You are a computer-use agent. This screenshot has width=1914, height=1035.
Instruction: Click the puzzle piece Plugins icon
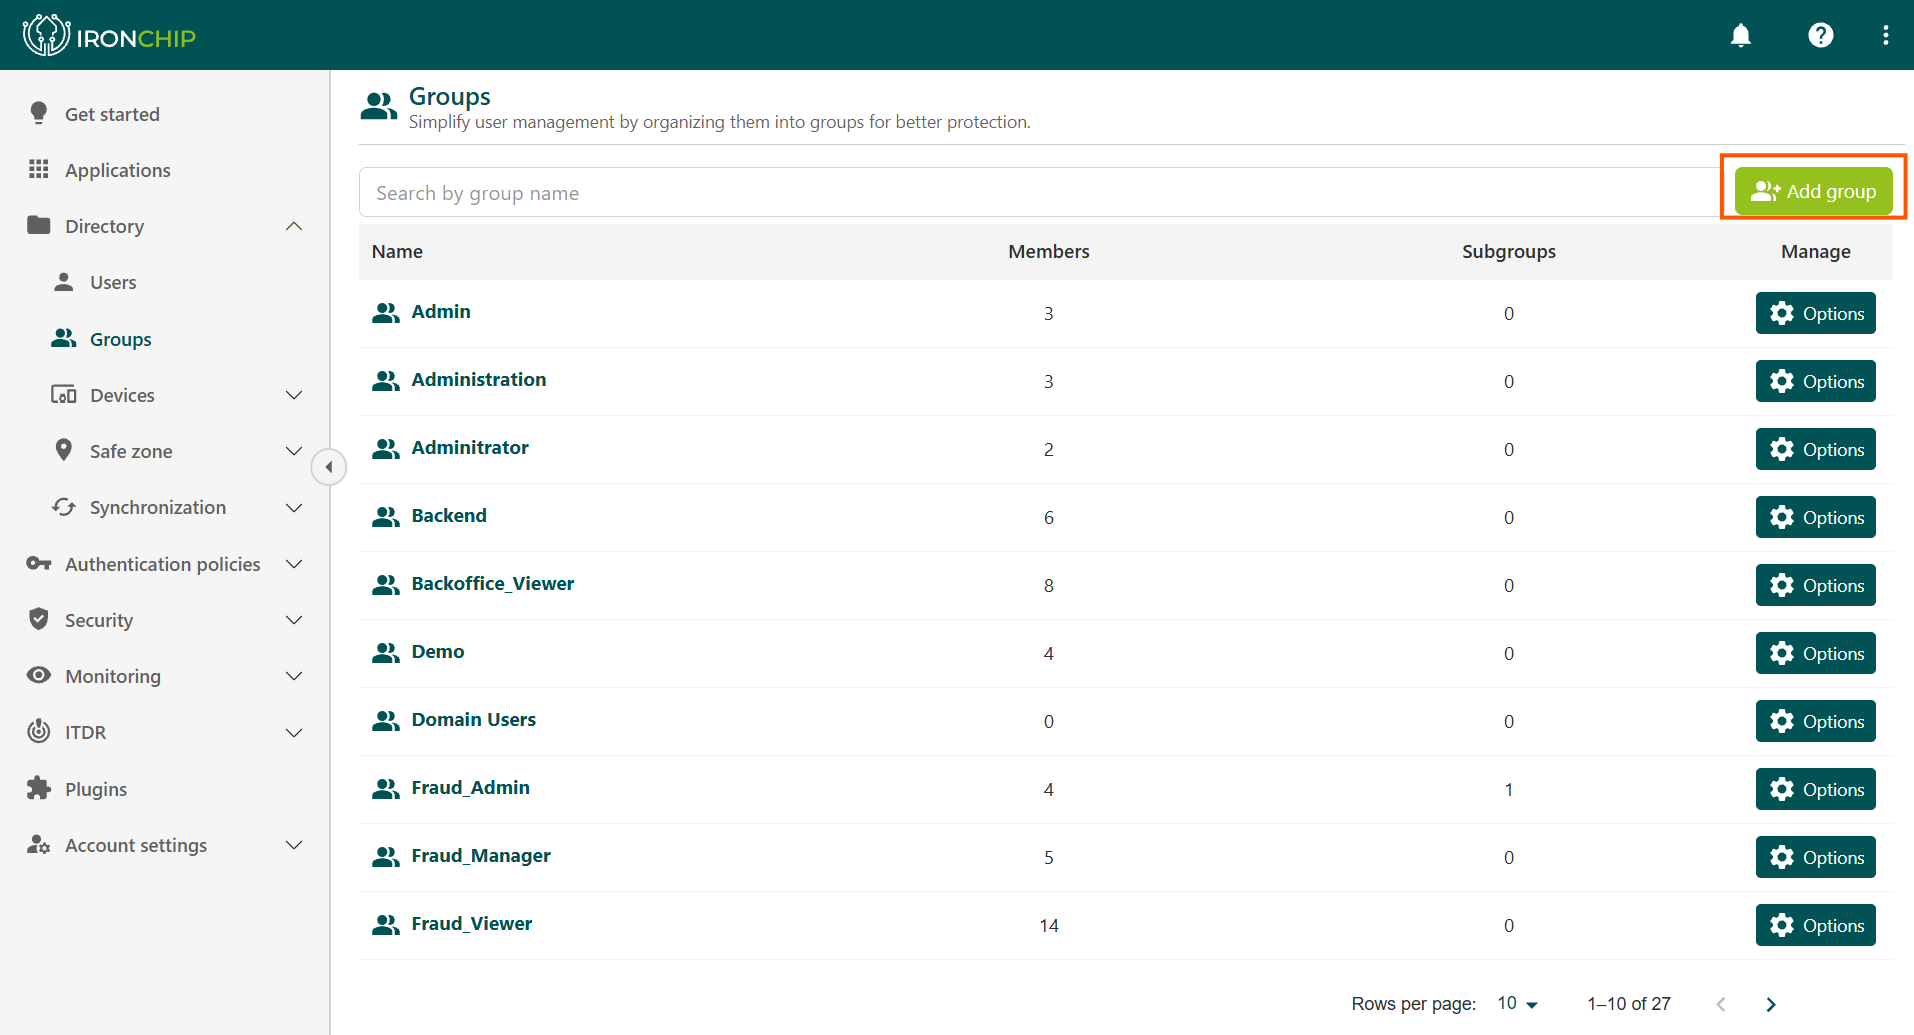point(39,788)
